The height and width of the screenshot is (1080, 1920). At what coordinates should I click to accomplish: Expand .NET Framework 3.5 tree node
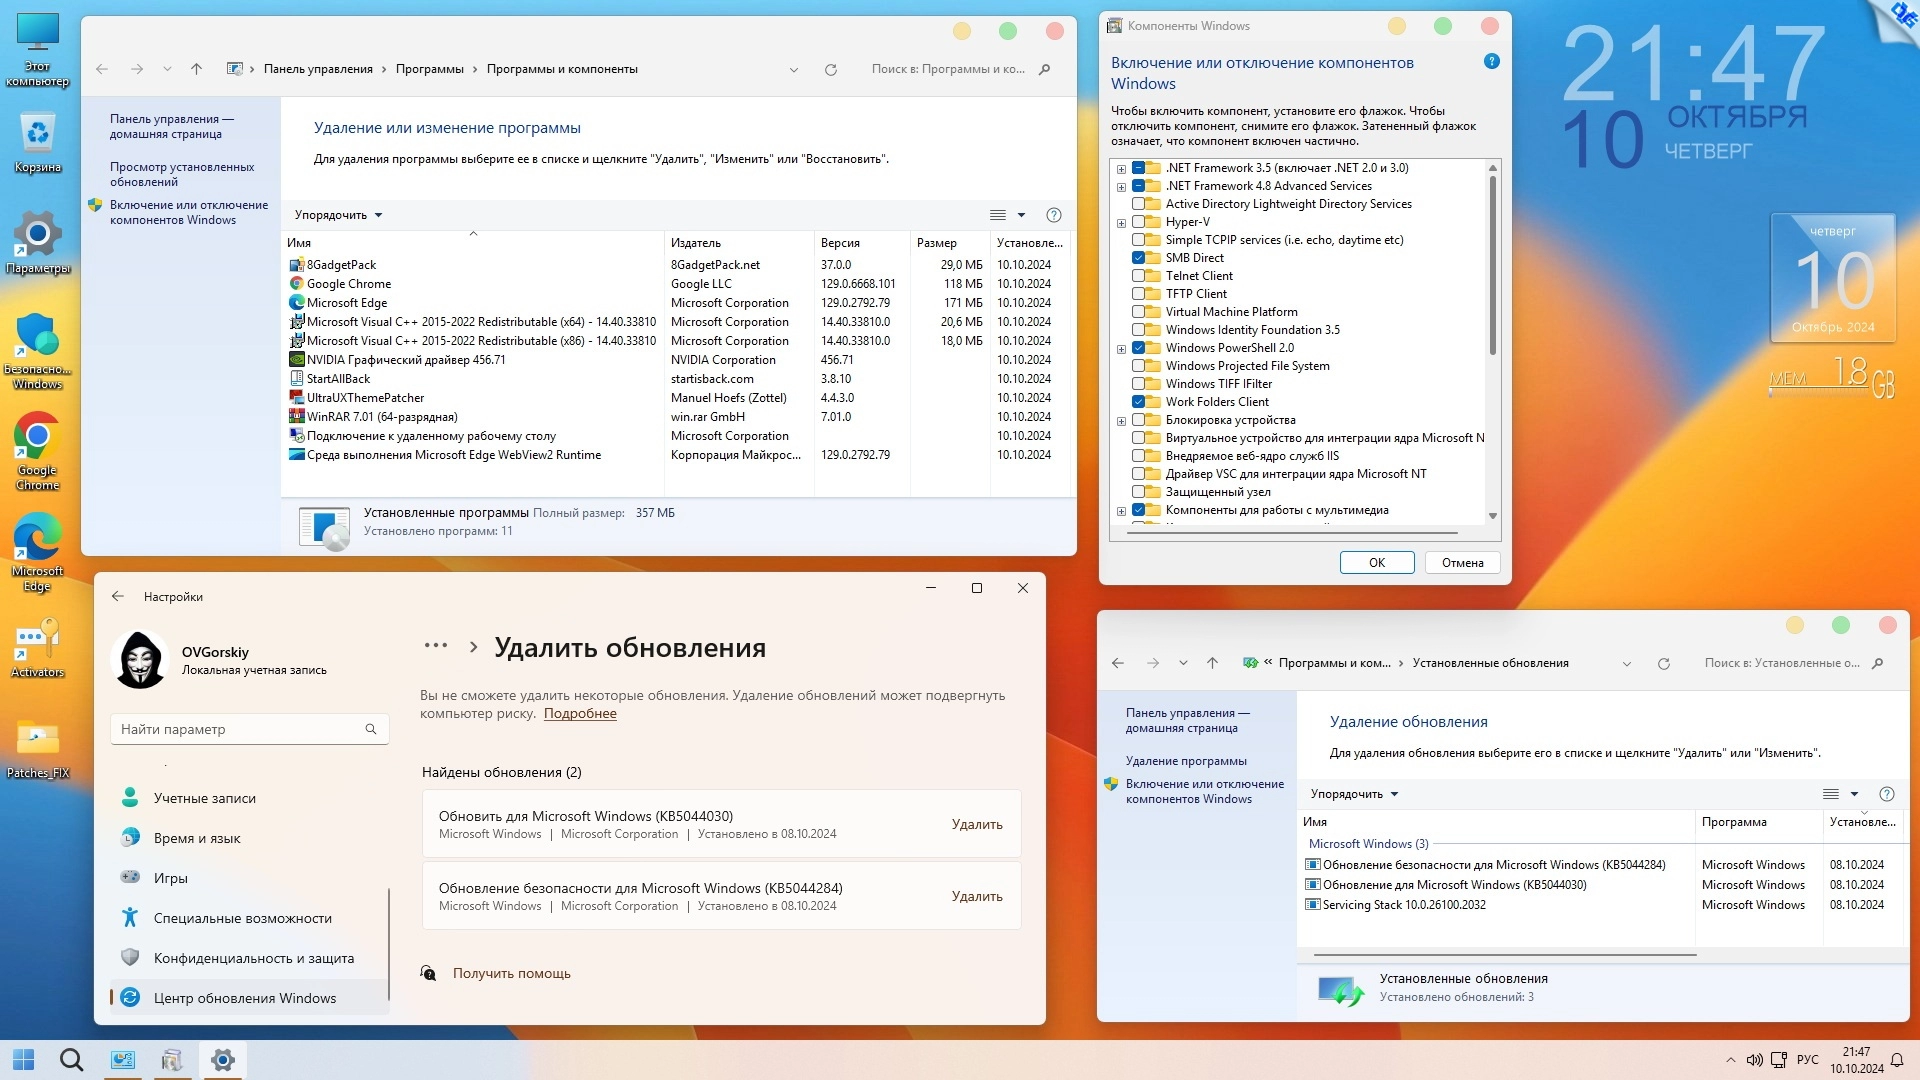click(x=1121, y=169)
